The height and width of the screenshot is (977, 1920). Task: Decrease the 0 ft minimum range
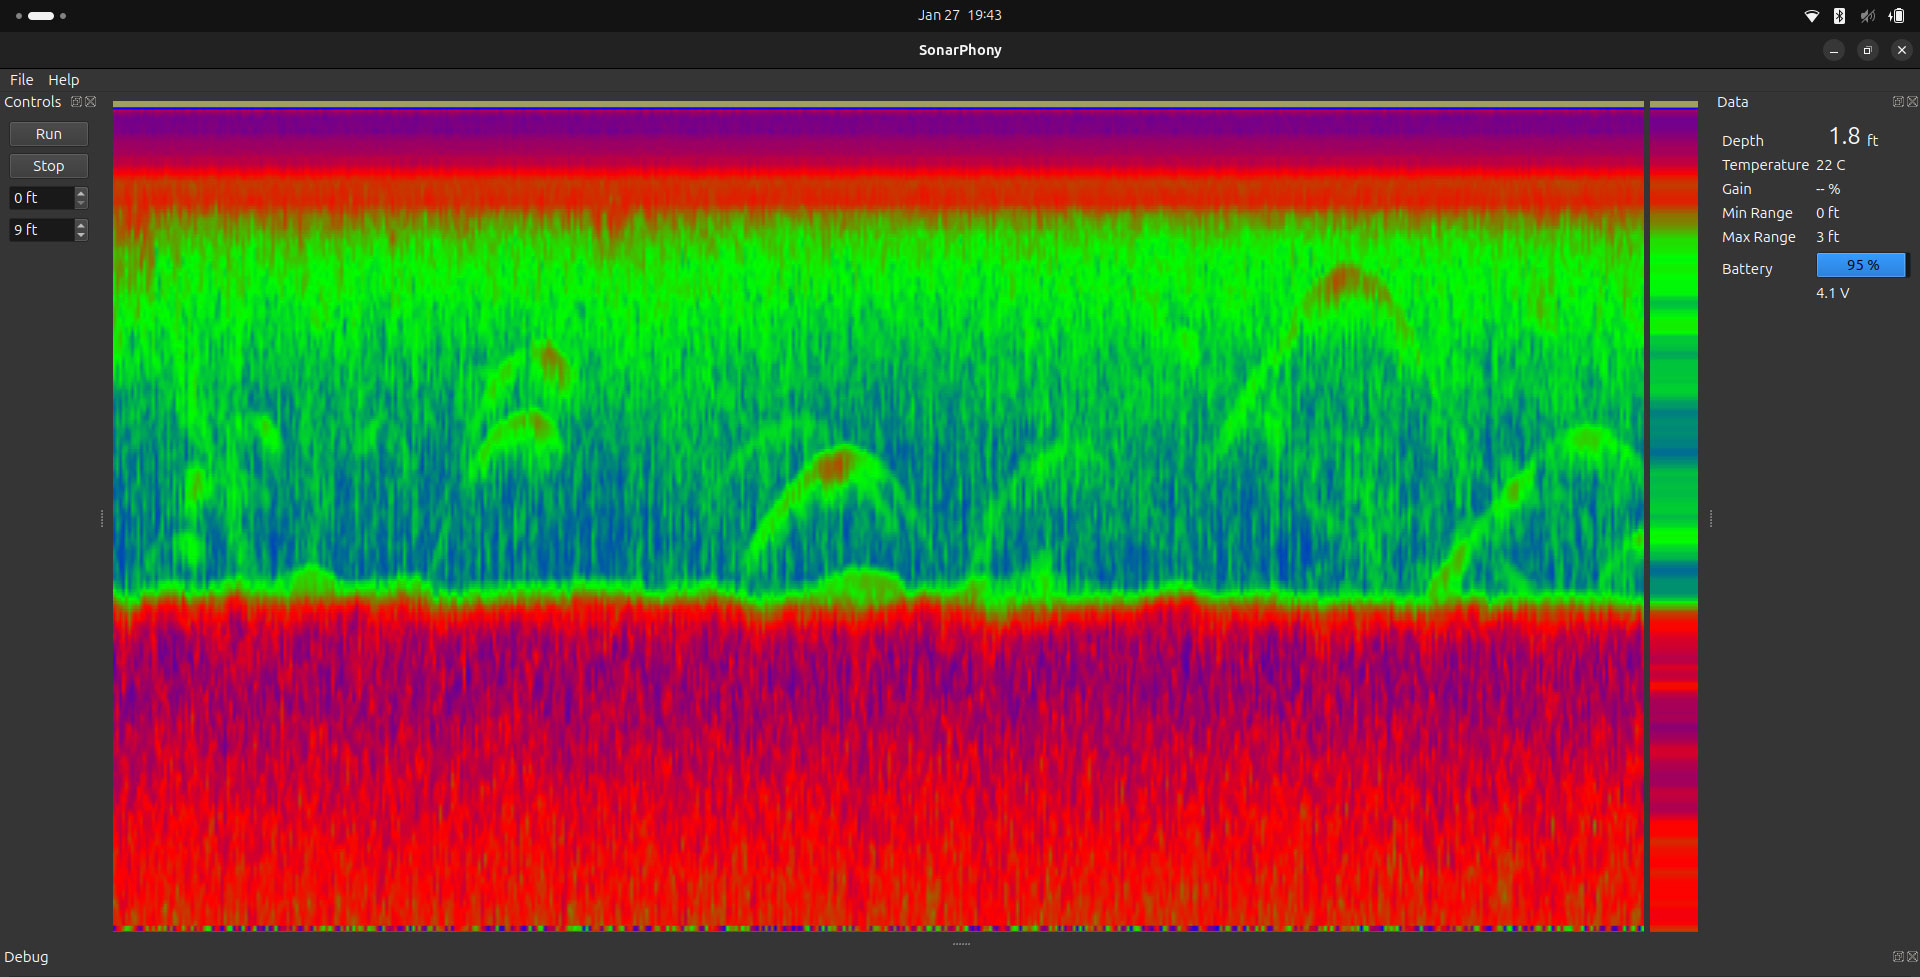tap(81, 203)
